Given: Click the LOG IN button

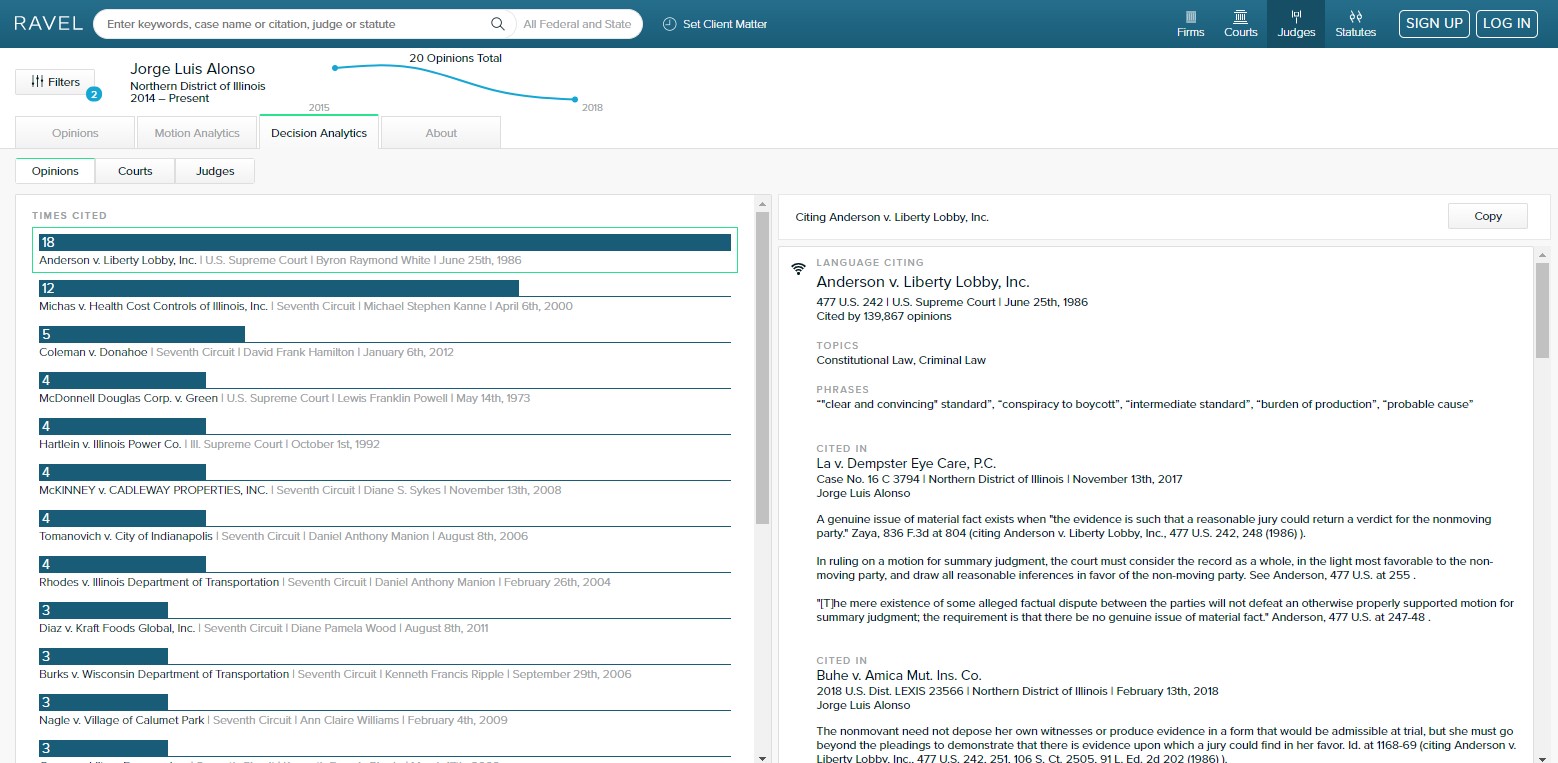Looking at the screenshot, I should (1506, 24).
